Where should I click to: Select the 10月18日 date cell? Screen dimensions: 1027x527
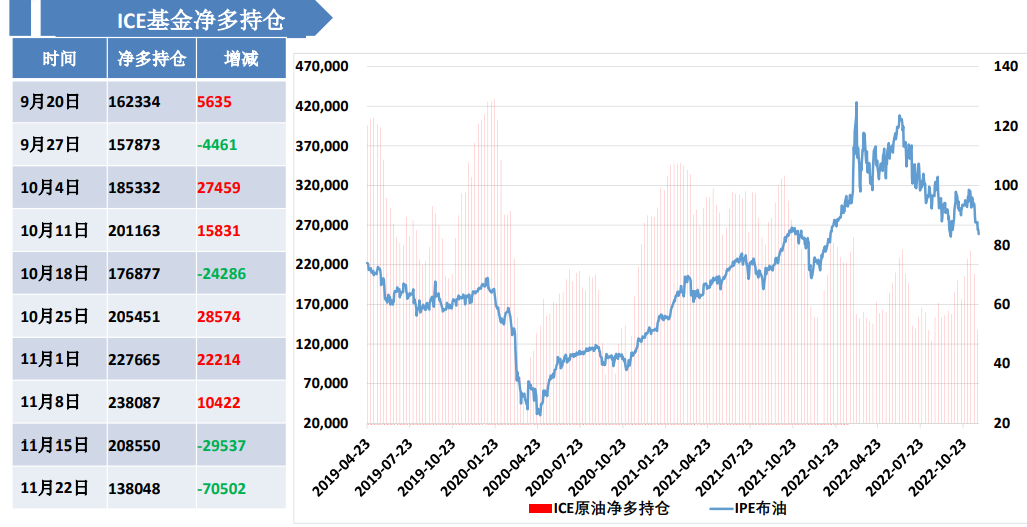coord(54,273)
